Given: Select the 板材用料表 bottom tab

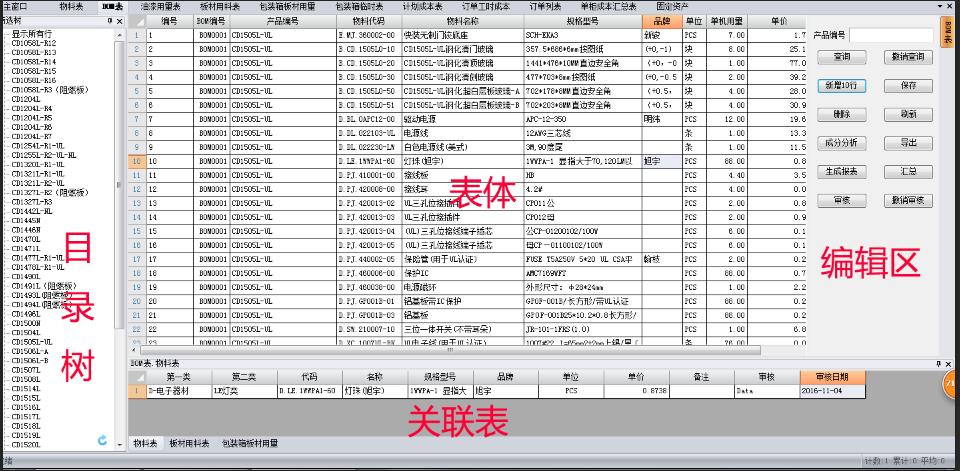Looking at the screenshot, I should point(190,442).
